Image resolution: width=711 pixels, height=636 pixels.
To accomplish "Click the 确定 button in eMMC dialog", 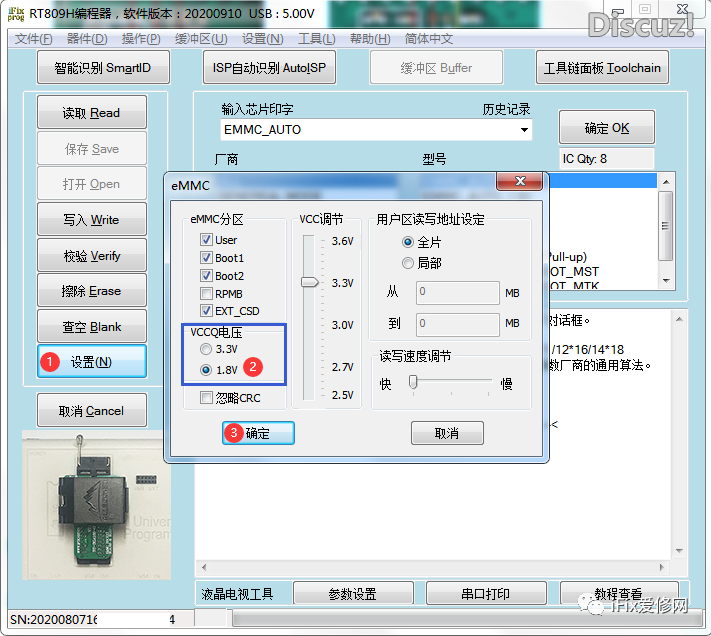I will pyautogui.click(x=258, y=433).
